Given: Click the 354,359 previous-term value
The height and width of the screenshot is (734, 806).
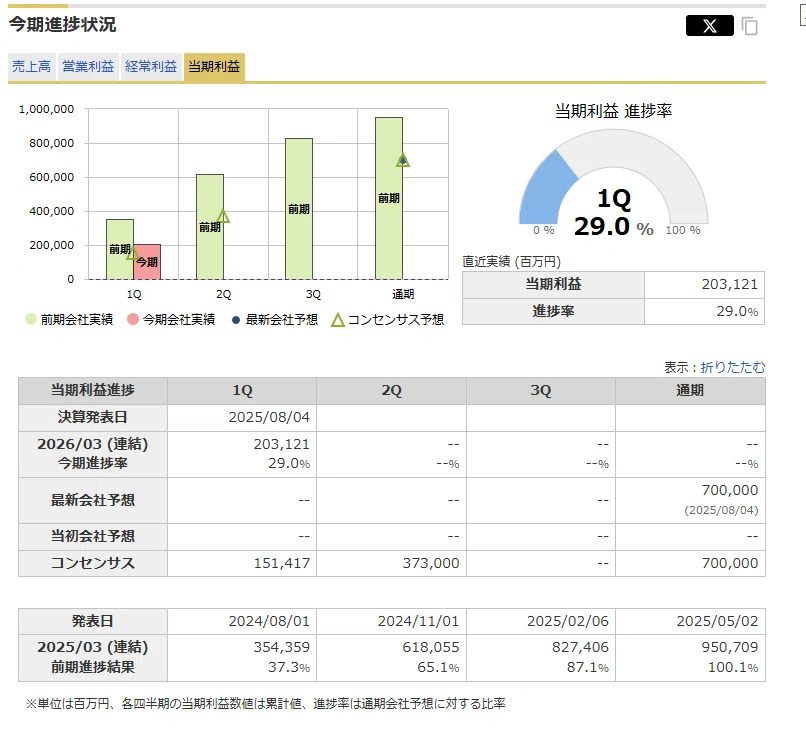Looking at the screenshot, I should point(282,647).
